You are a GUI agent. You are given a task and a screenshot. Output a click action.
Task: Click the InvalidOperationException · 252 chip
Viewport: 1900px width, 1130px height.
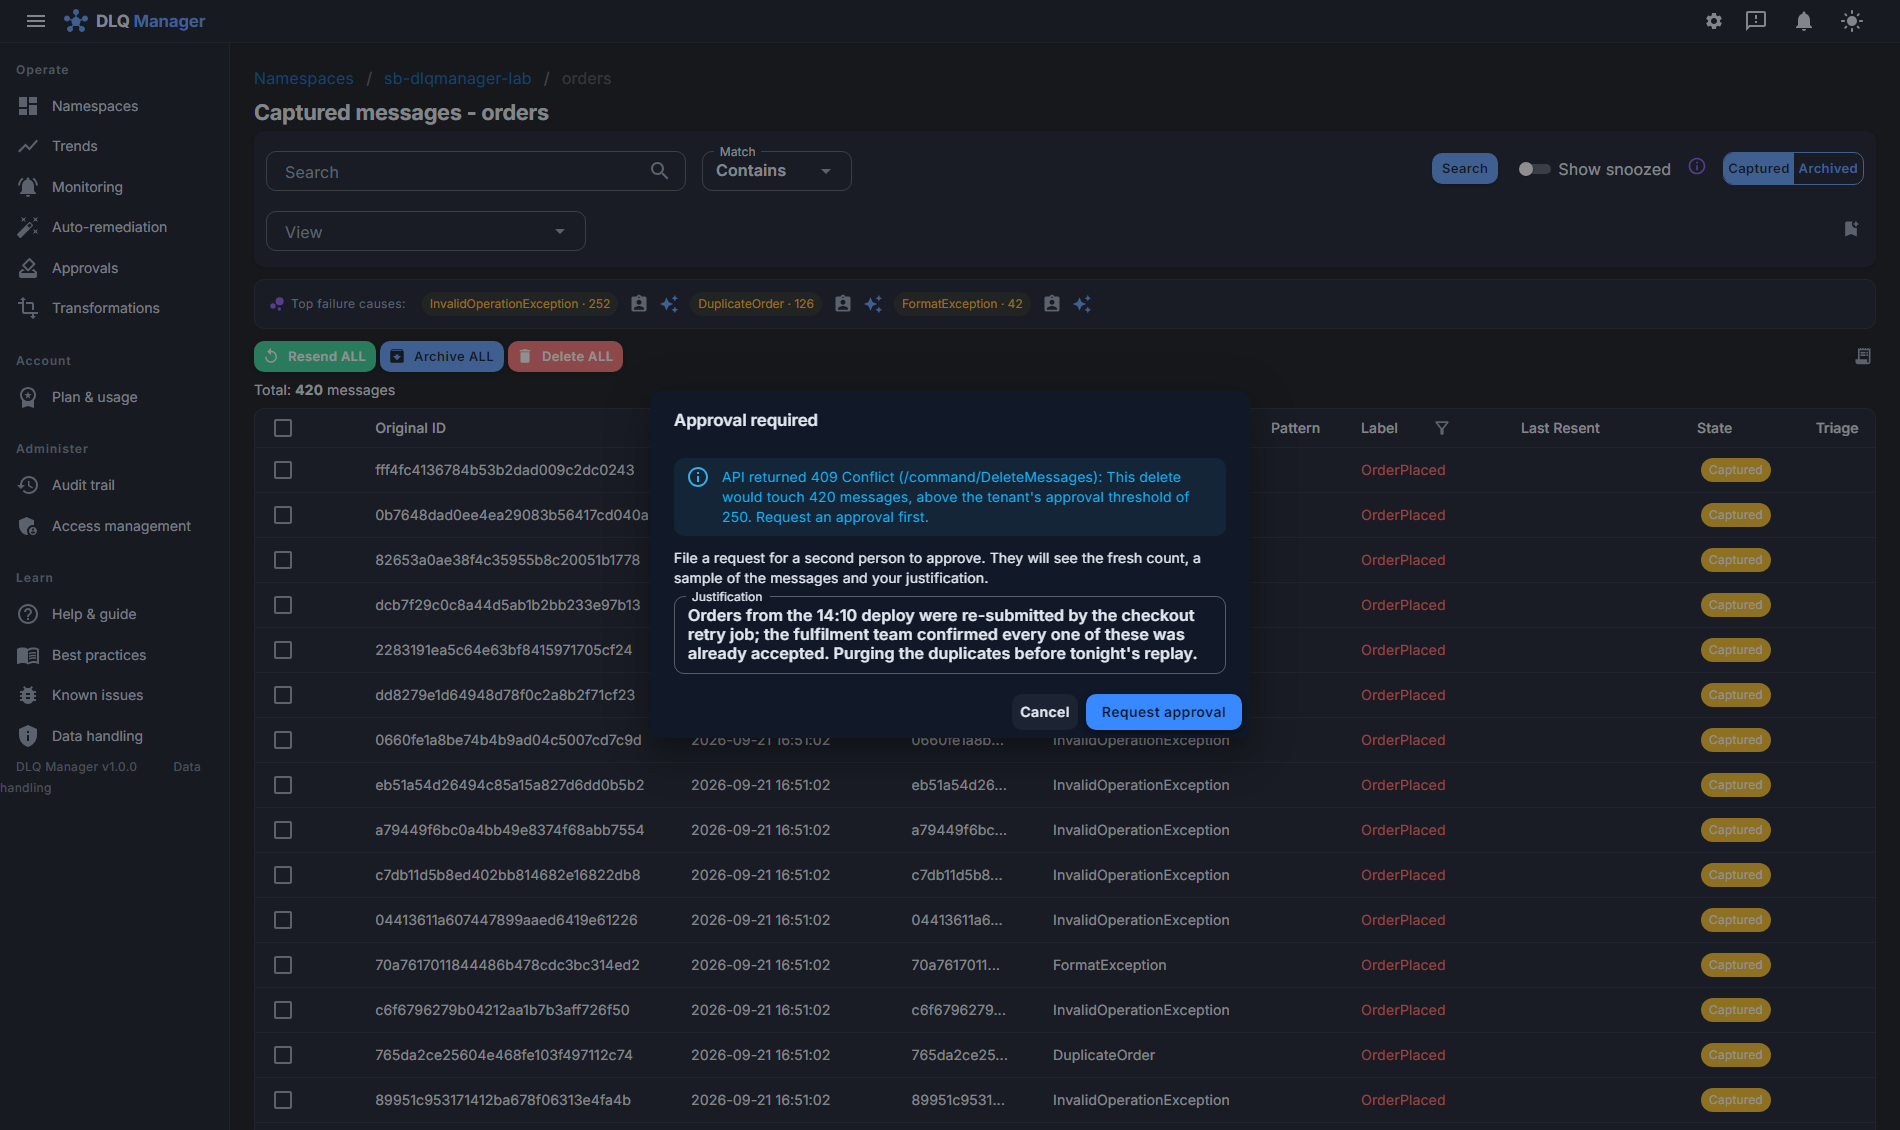click(519, 304)
